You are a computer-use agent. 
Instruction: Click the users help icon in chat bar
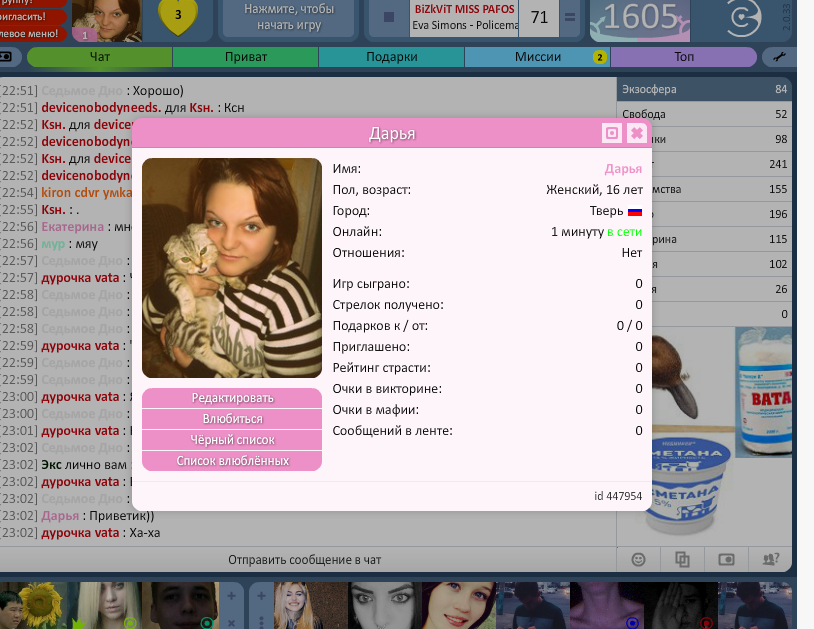click(x=770, y=559)
